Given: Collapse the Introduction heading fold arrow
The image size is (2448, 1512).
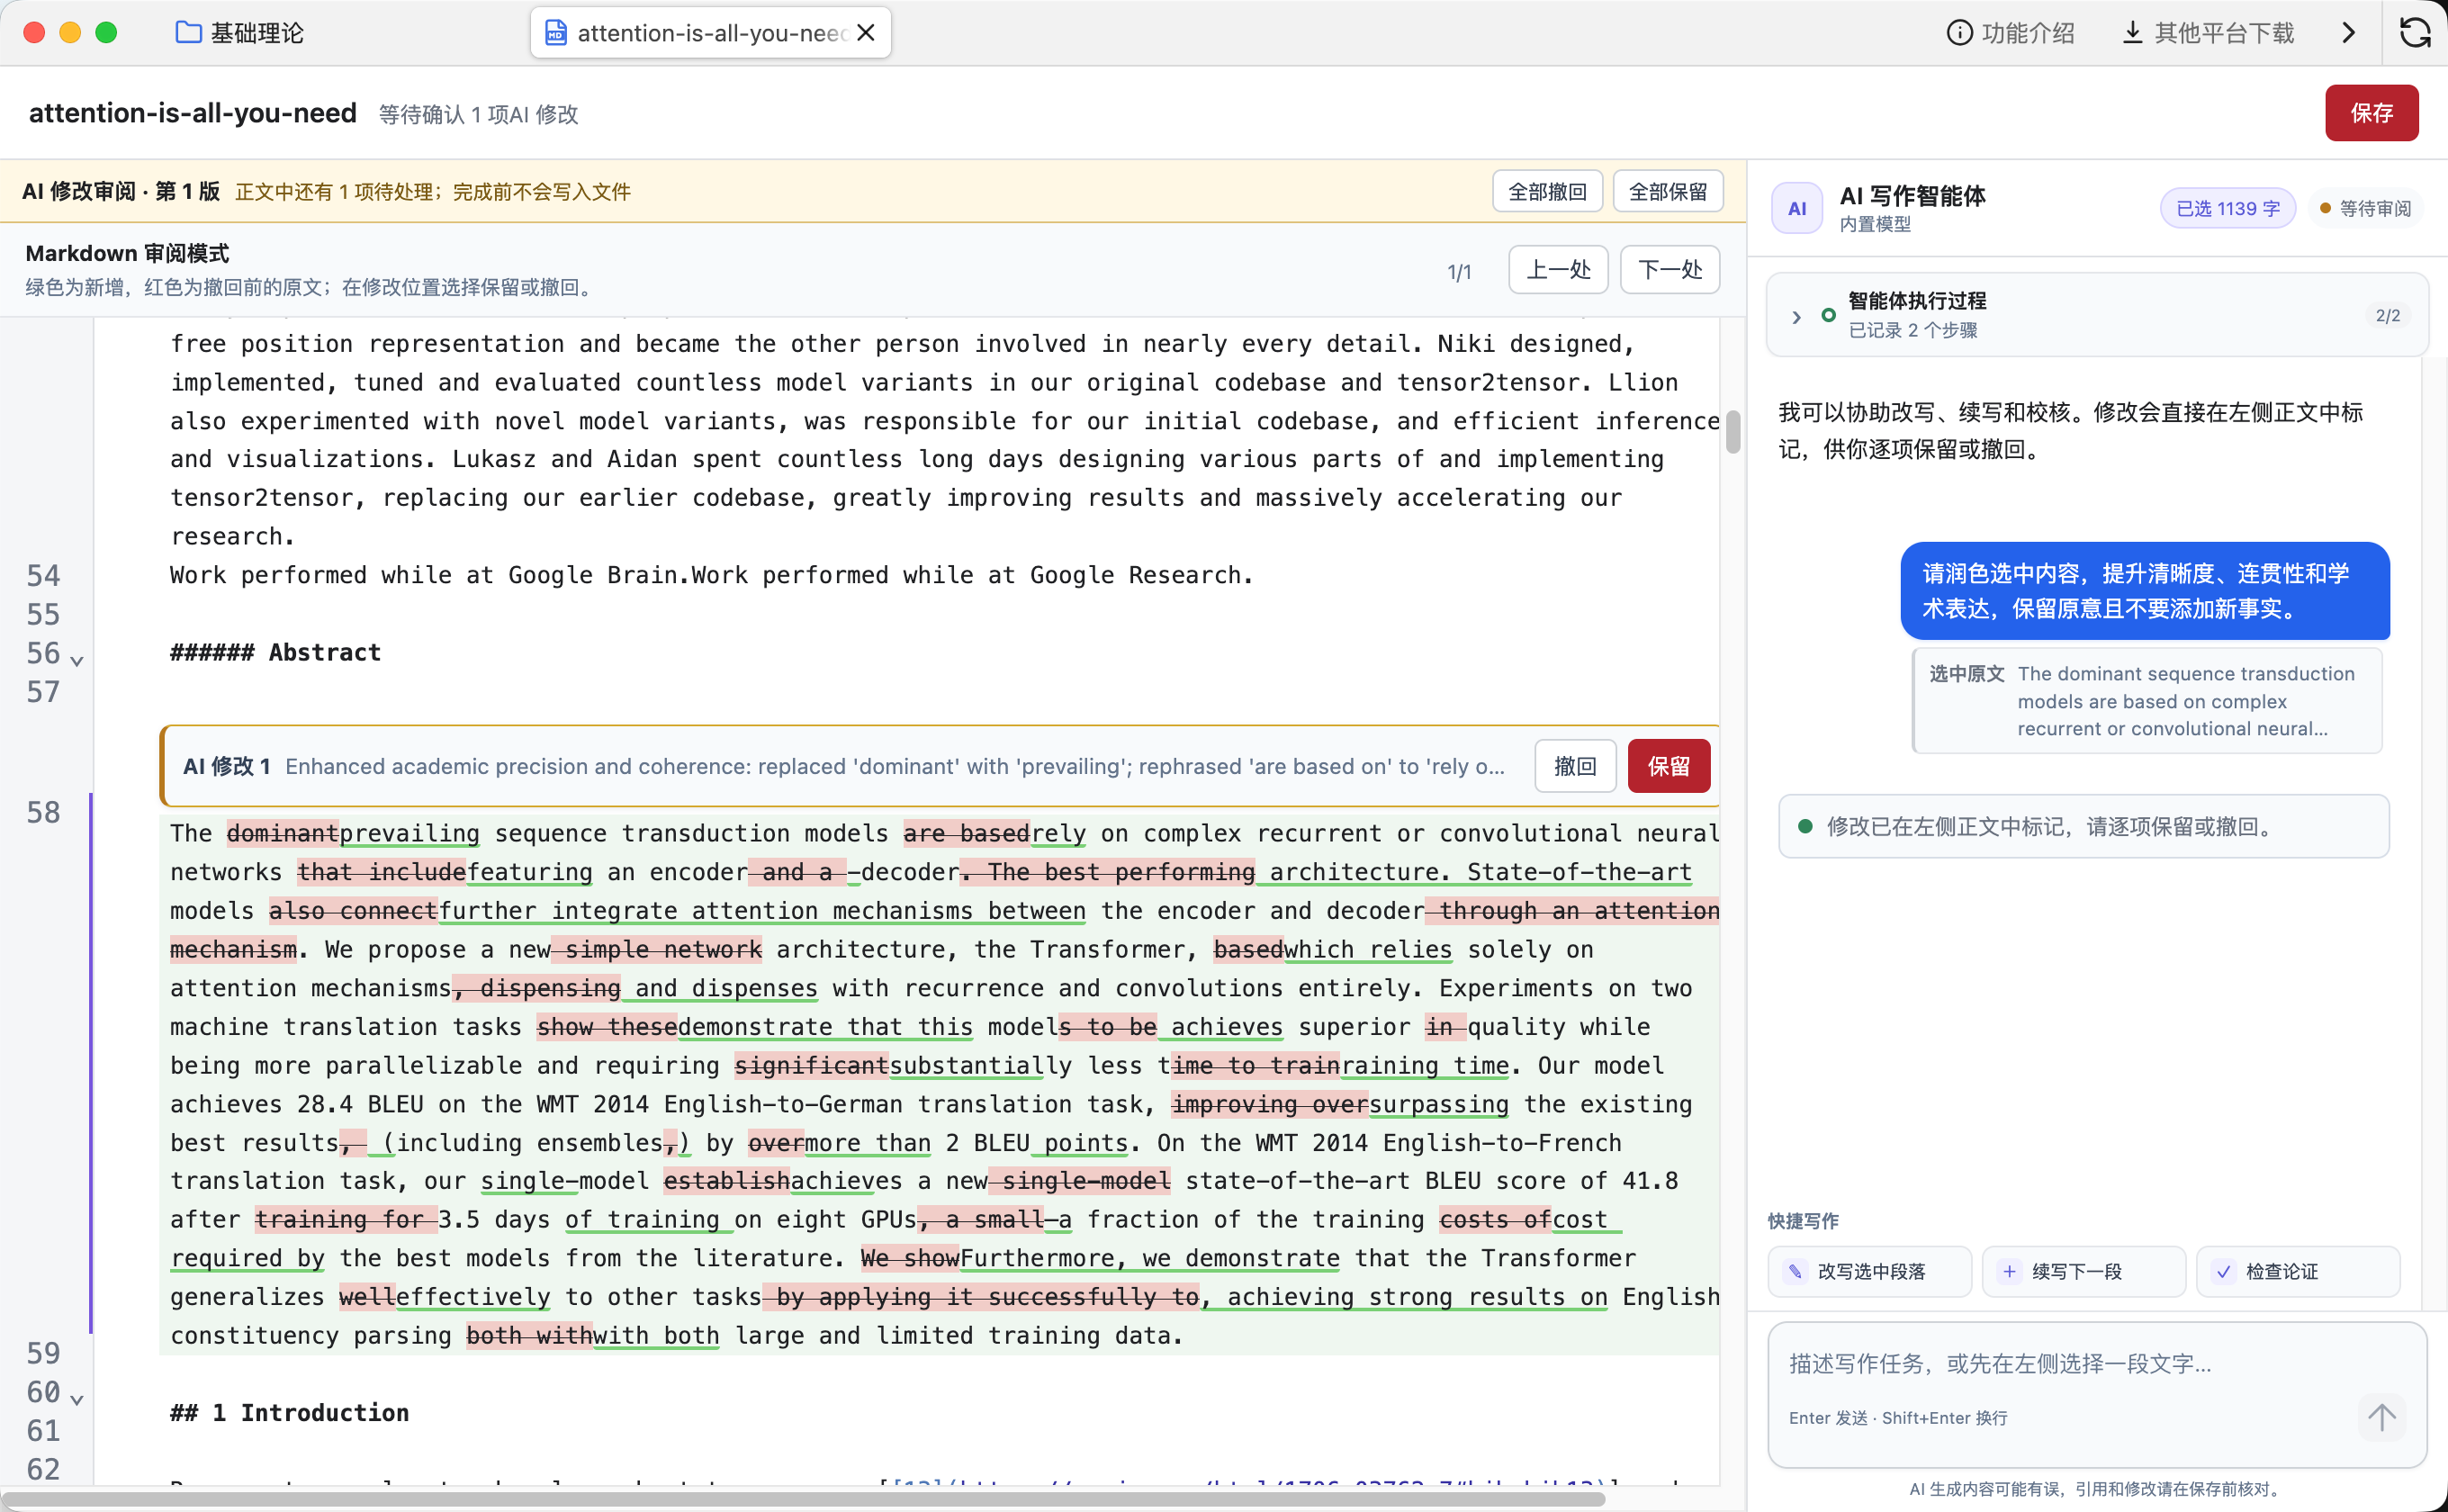Looking at the screenshot, I should (77, 1400).
